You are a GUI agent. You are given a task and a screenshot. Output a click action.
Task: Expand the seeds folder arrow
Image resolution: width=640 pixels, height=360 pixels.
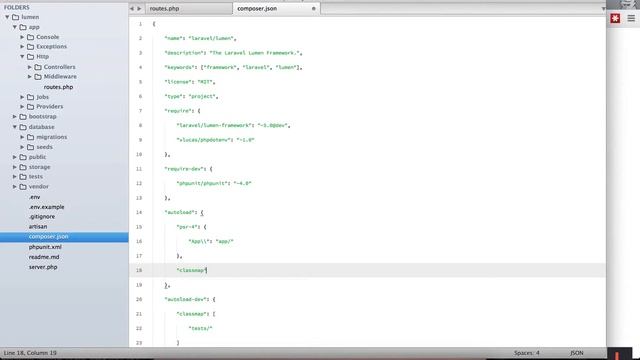coord(22,147)
